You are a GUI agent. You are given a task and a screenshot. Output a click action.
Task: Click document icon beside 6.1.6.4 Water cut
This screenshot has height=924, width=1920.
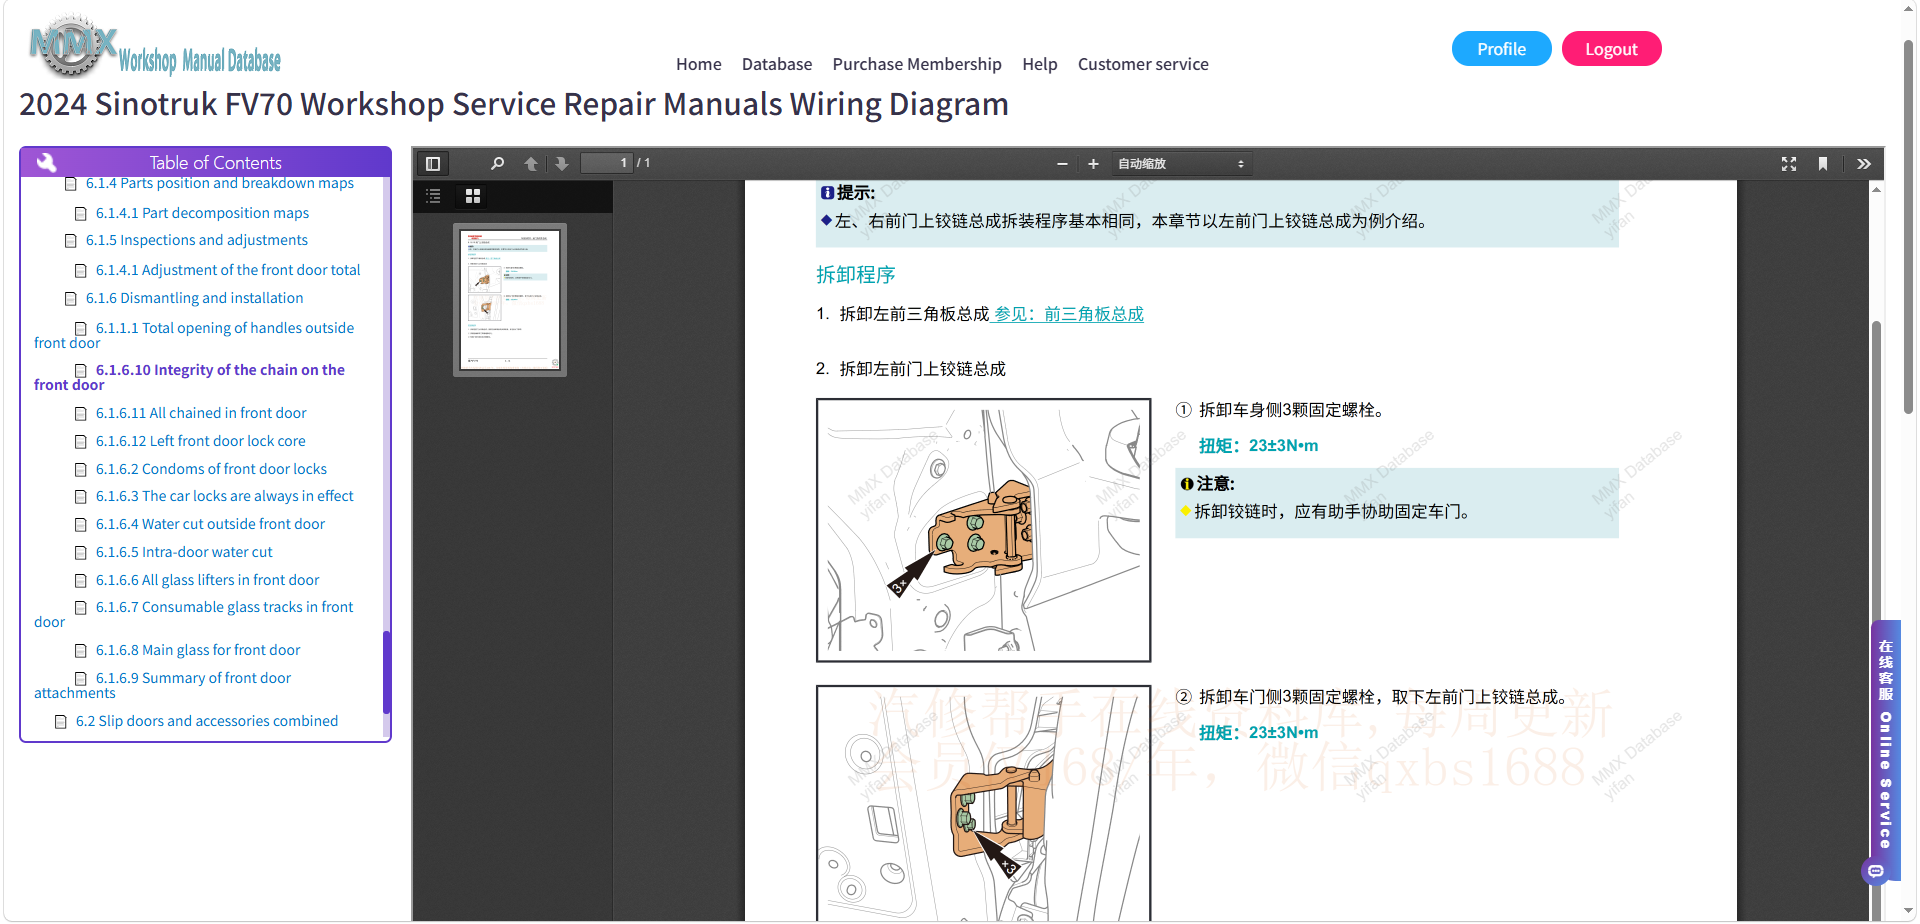click(81, 525)
